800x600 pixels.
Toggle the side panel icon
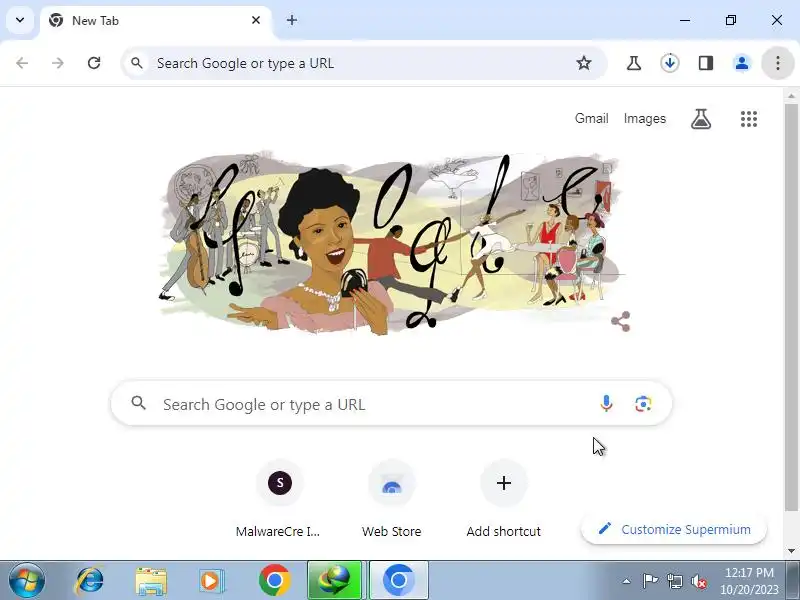pyautogui.click(x=706, y=63)
